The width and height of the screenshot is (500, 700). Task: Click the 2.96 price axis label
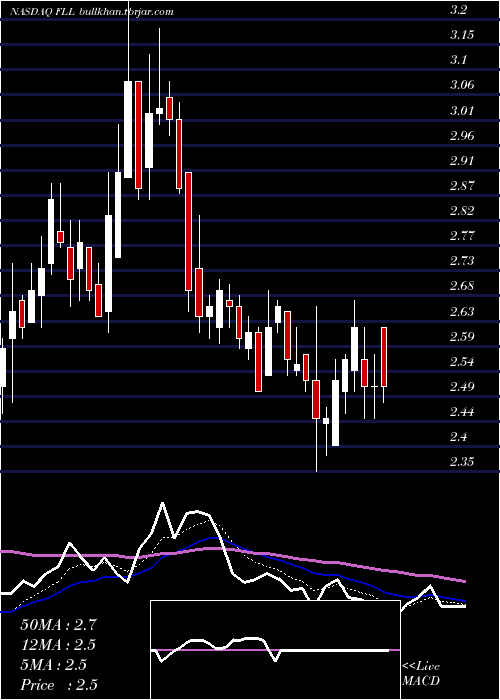tap(462, 135)
